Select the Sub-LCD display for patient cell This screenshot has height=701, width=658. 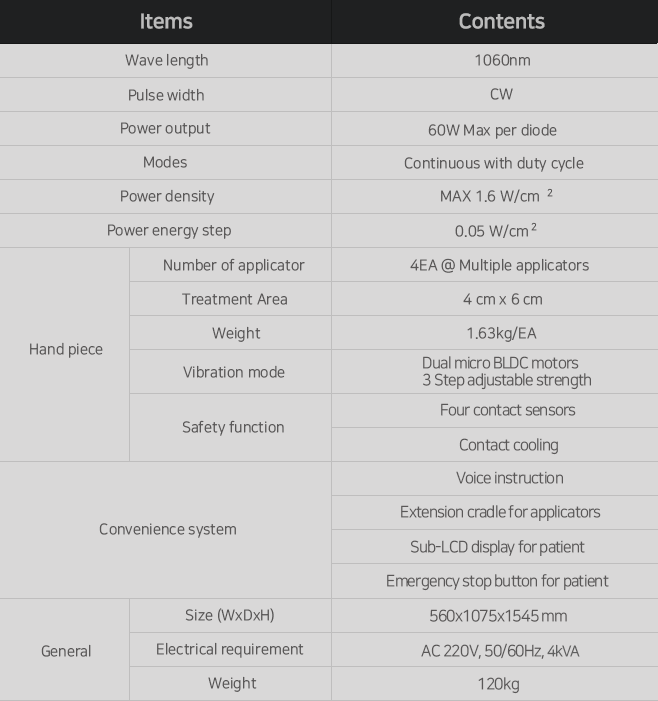(x=494, y=547)
